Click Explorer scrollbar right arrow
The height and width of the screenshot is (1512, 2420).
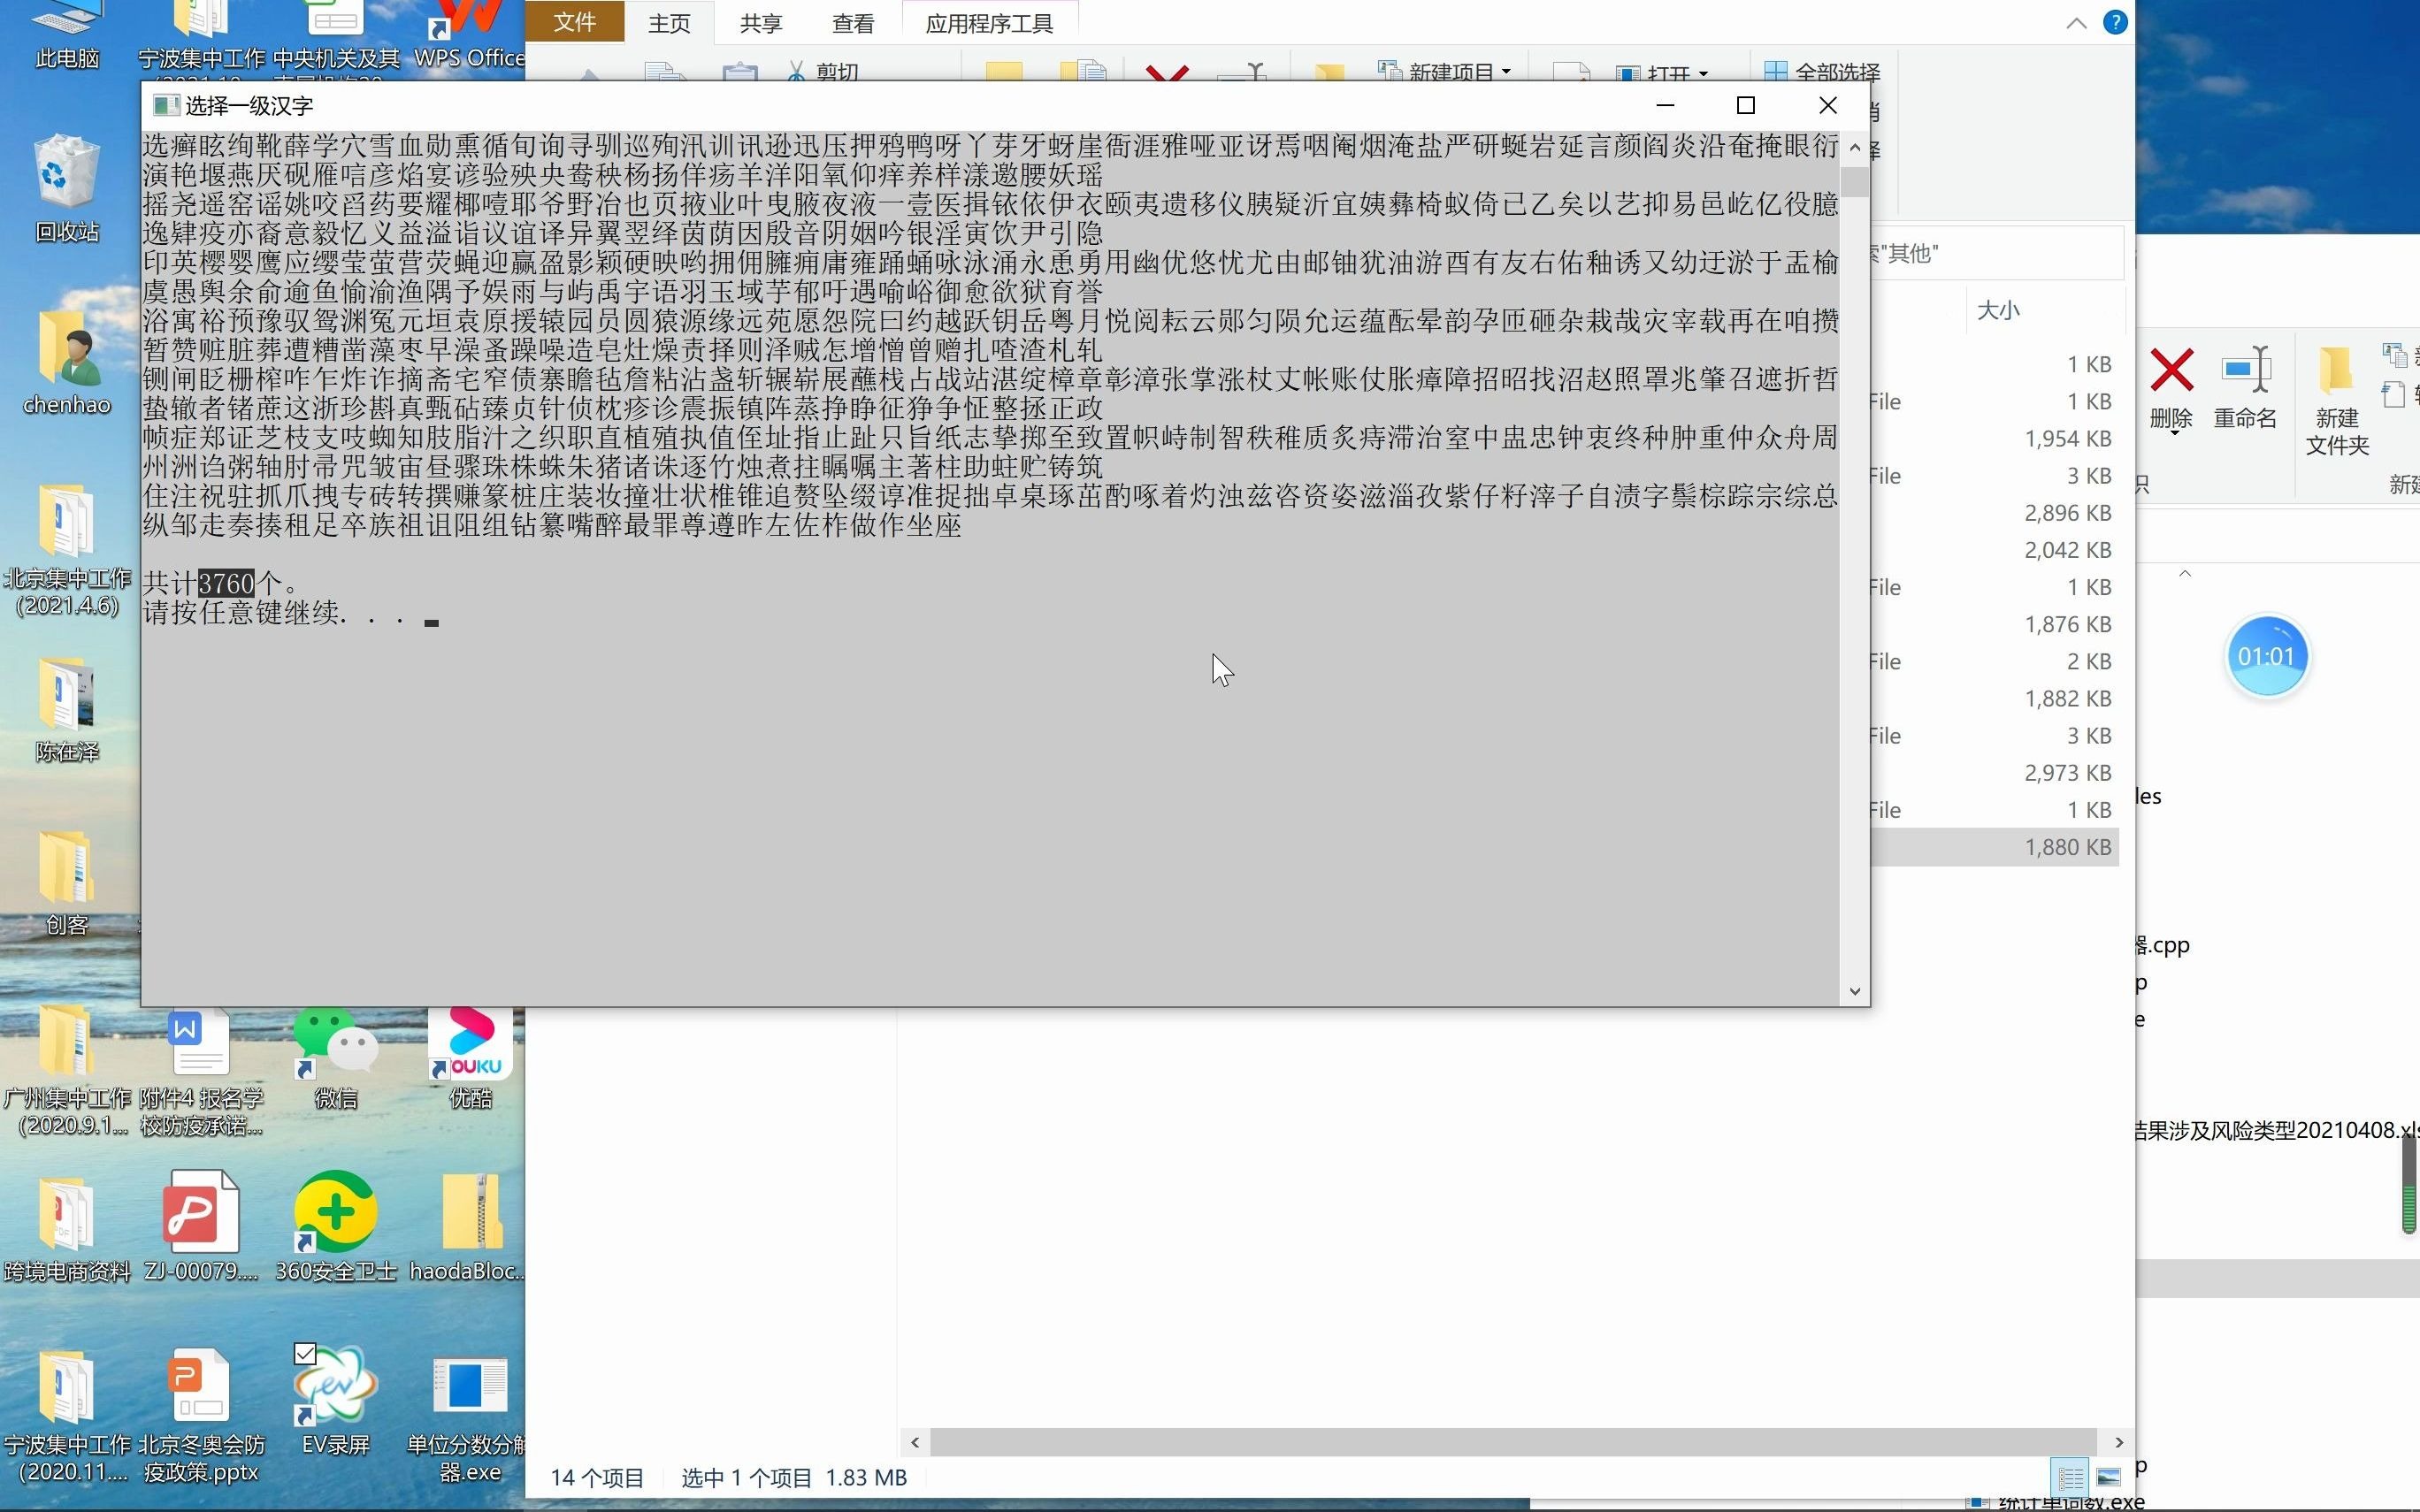tap(2118, 1442)
